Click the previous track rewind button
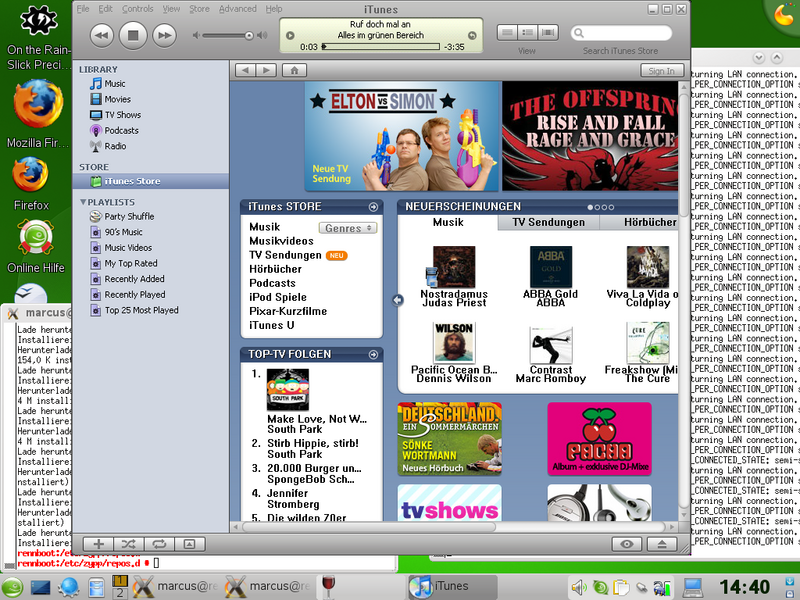 101,35
